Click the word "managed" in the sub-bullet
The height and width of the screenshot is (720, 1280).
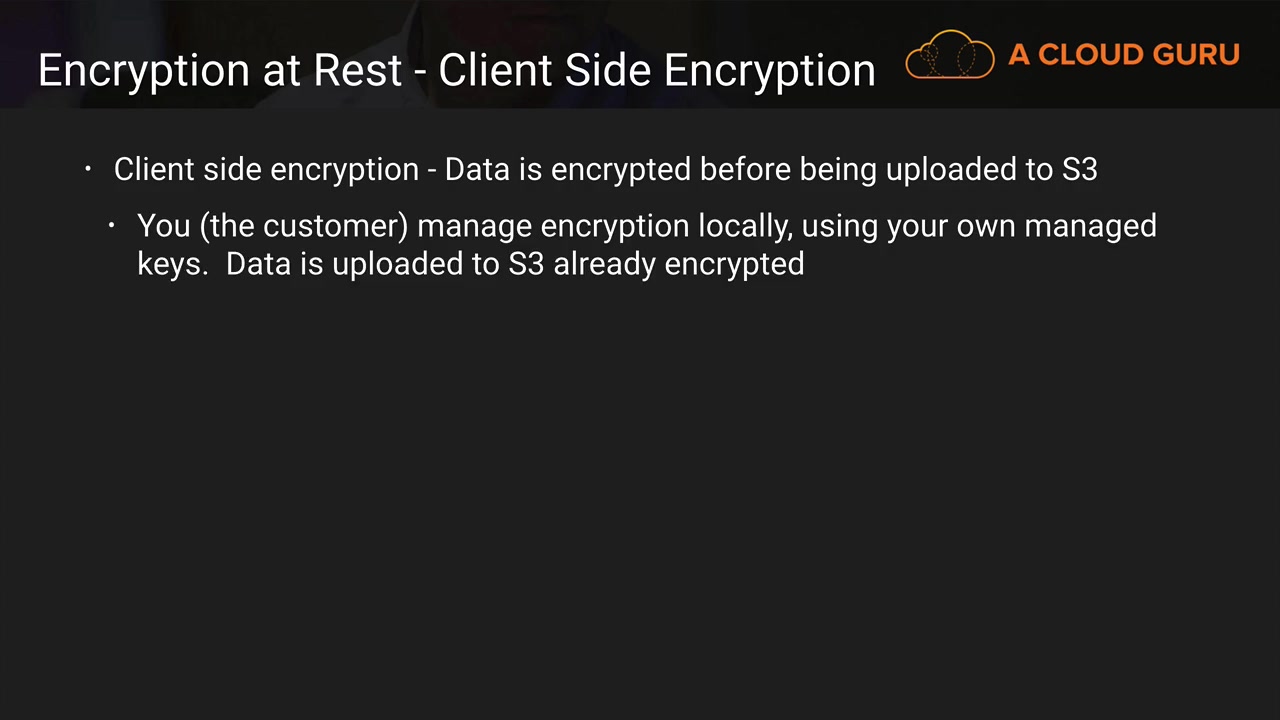1090,226
